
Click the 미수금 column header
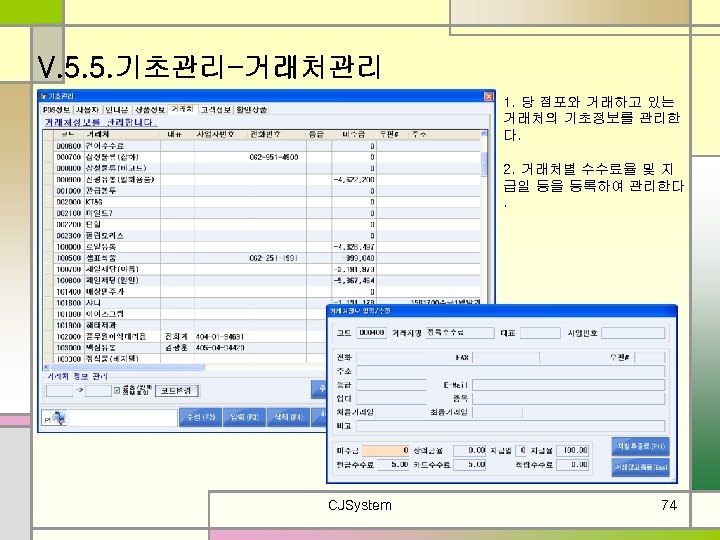pos(354,134)
